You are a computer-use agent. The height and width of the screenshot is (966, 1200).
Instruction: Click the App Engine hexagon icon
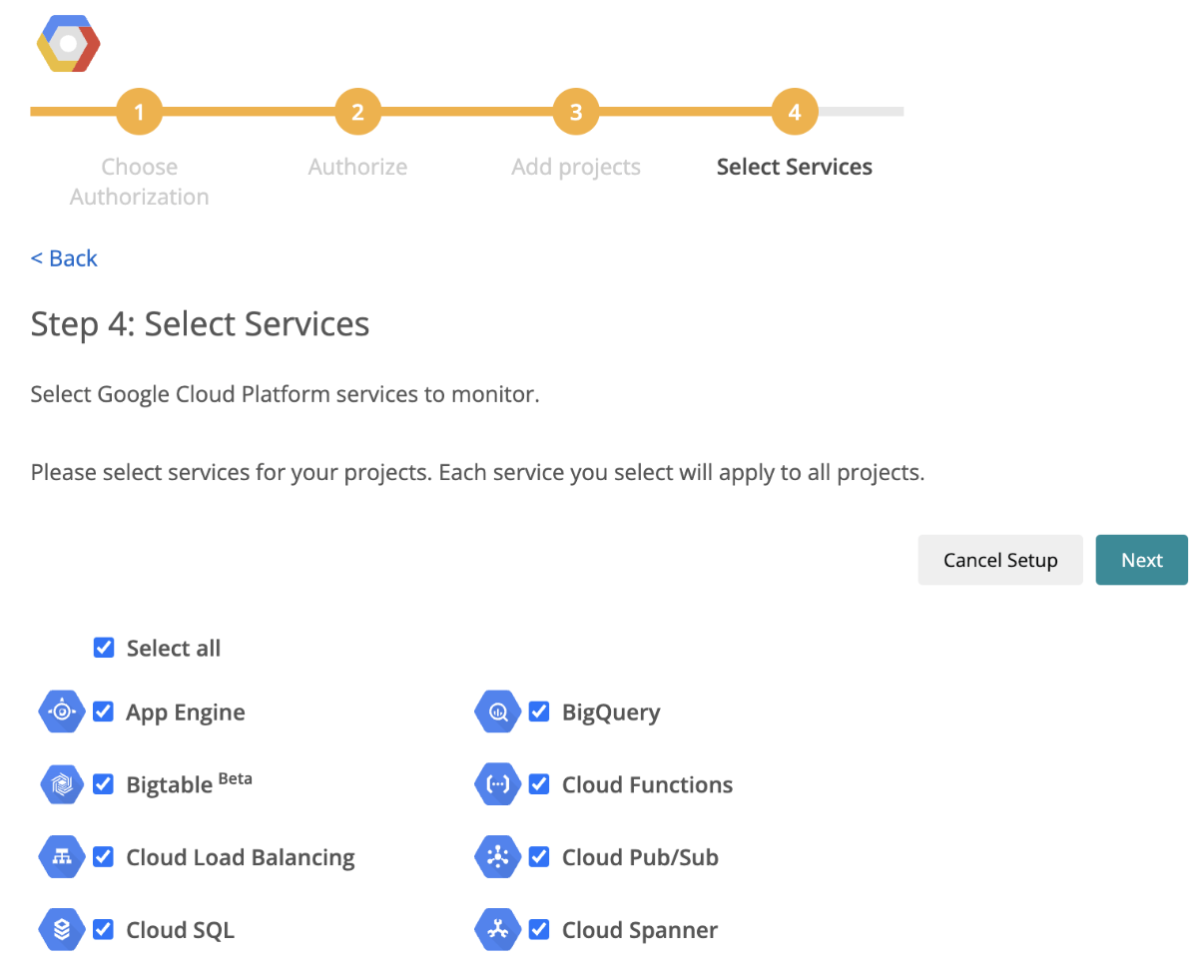62,712
